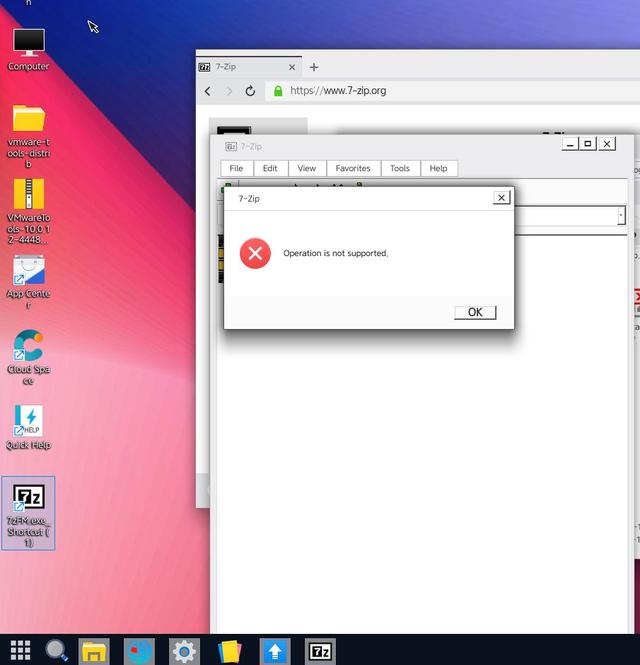Close the 'Operation is not supported' dialog
640x665 pixels.
coord(501,198)
